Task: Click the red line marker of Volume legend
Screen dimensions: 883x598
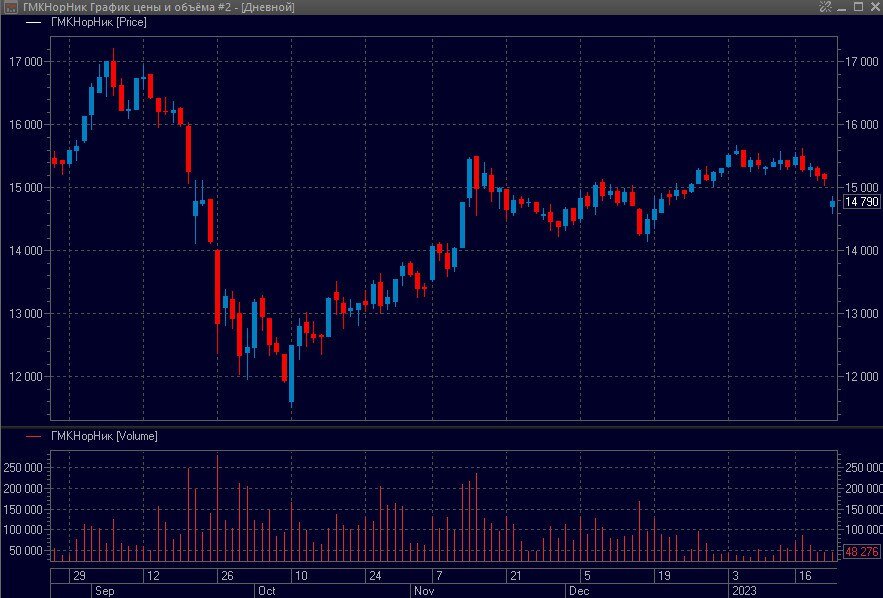Action: click(x=34, y=436)
